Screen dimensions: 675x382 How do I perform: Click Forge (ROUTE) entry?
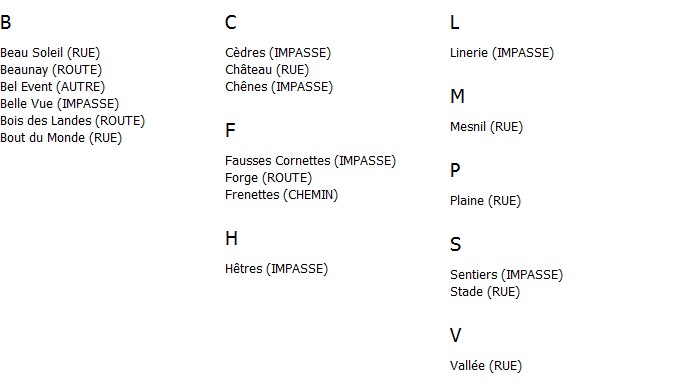coord(268,178)
